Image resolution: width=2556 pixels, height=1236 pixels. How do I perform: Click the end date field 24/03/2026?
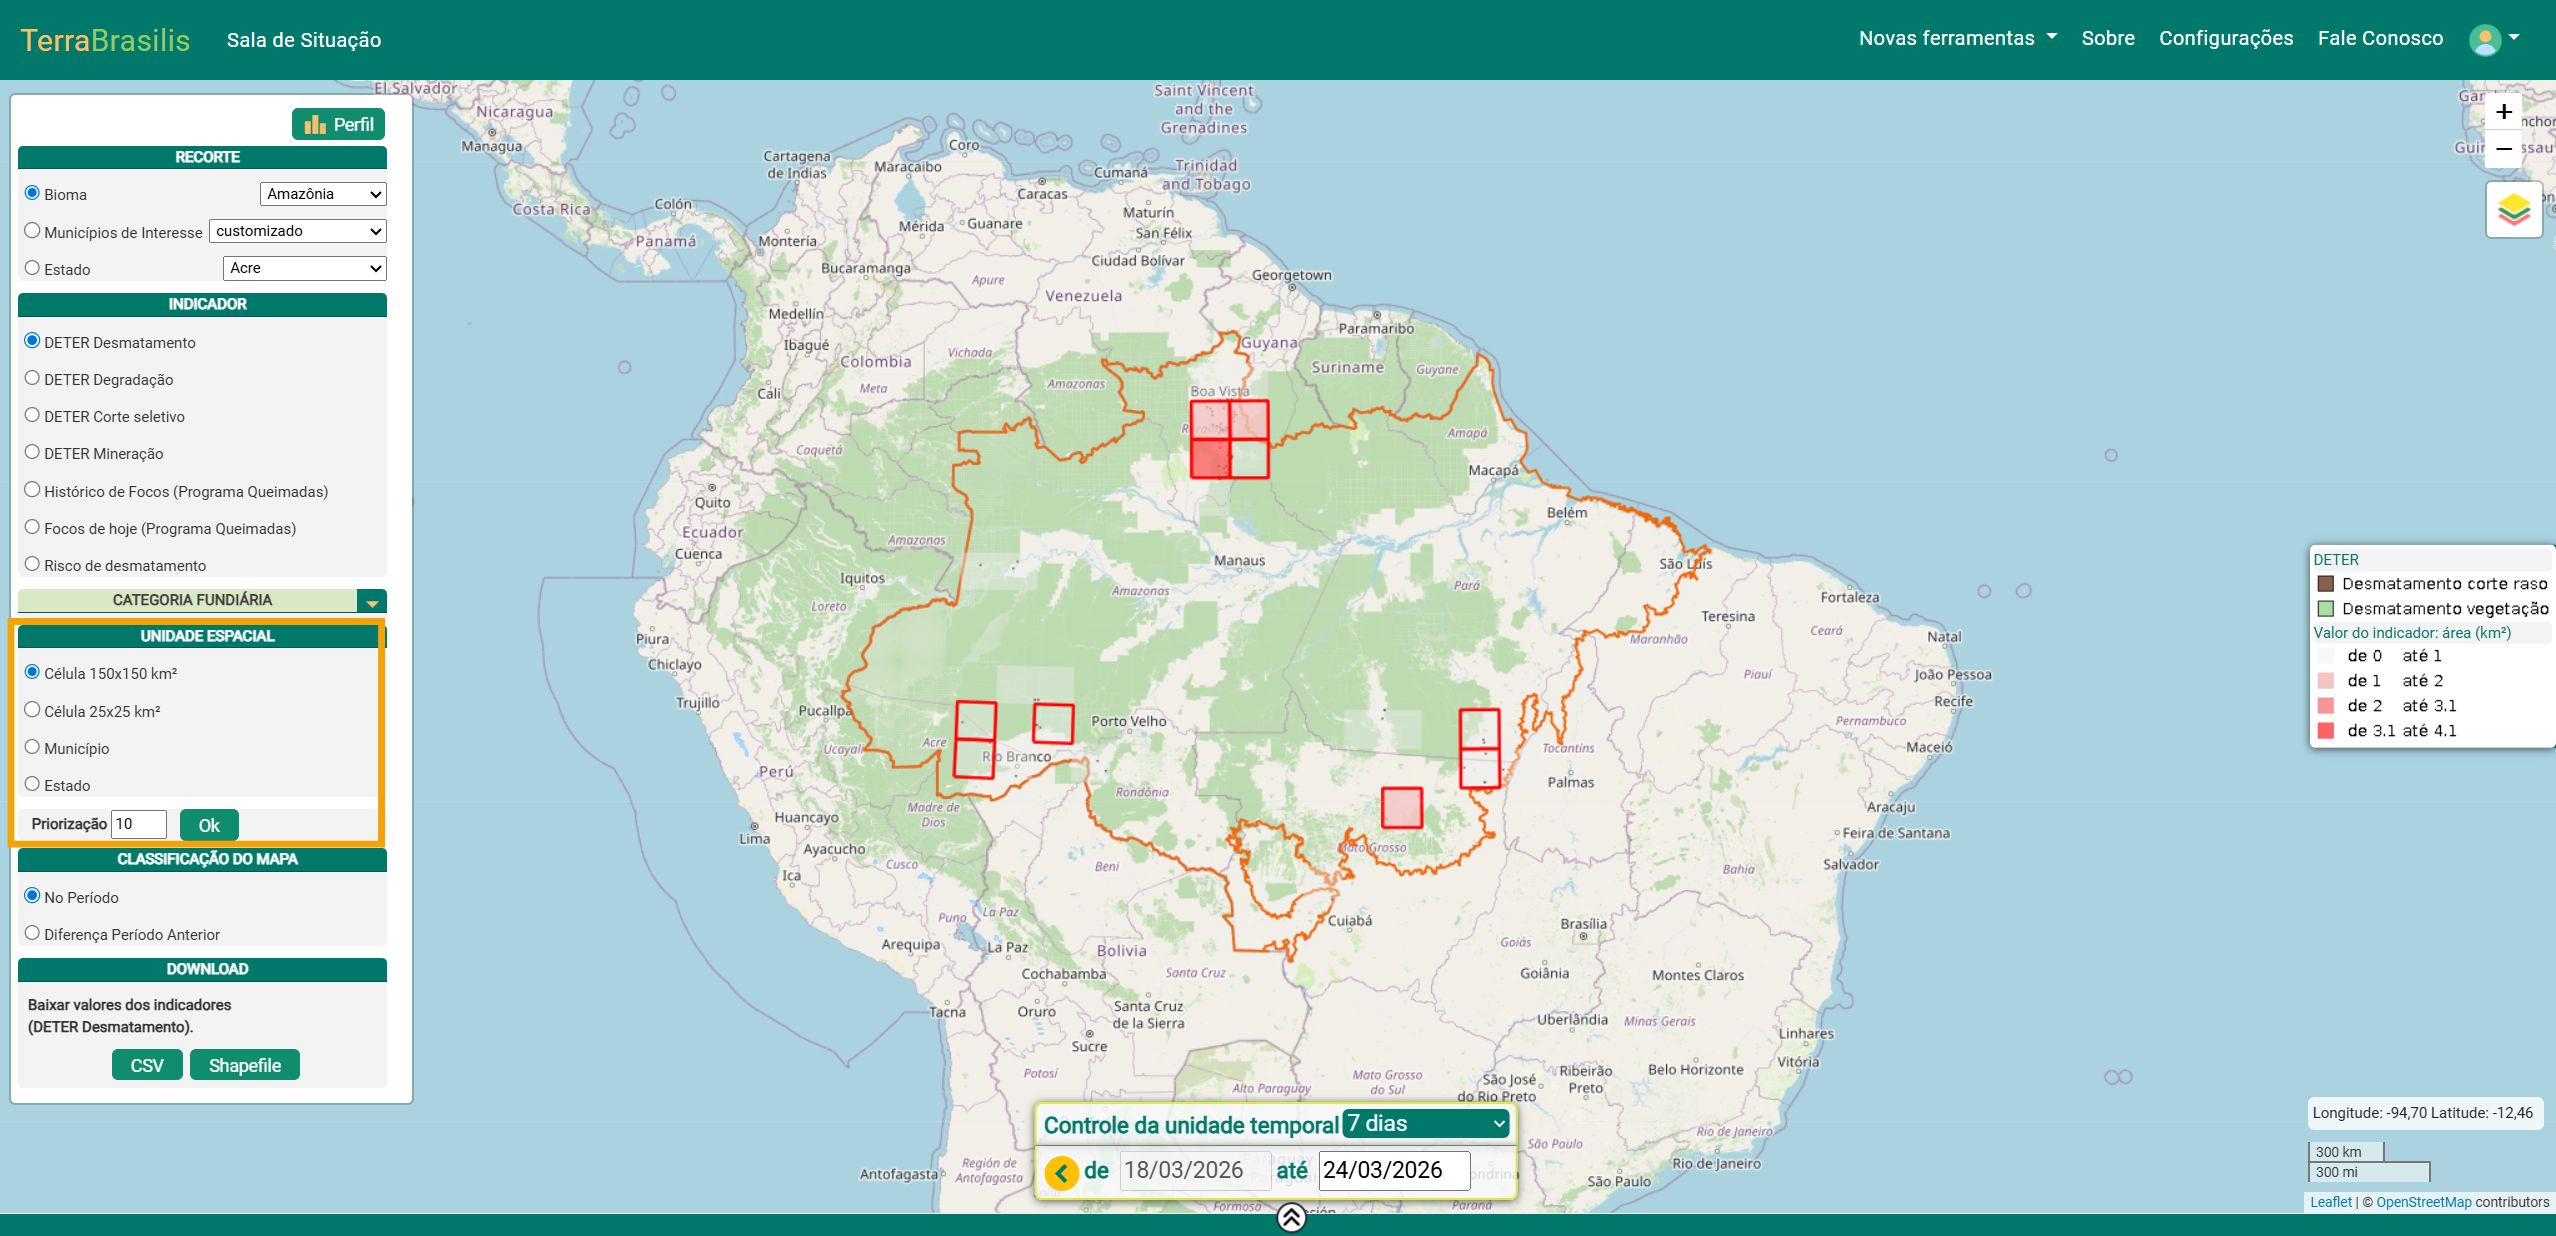[1394, 1171]
